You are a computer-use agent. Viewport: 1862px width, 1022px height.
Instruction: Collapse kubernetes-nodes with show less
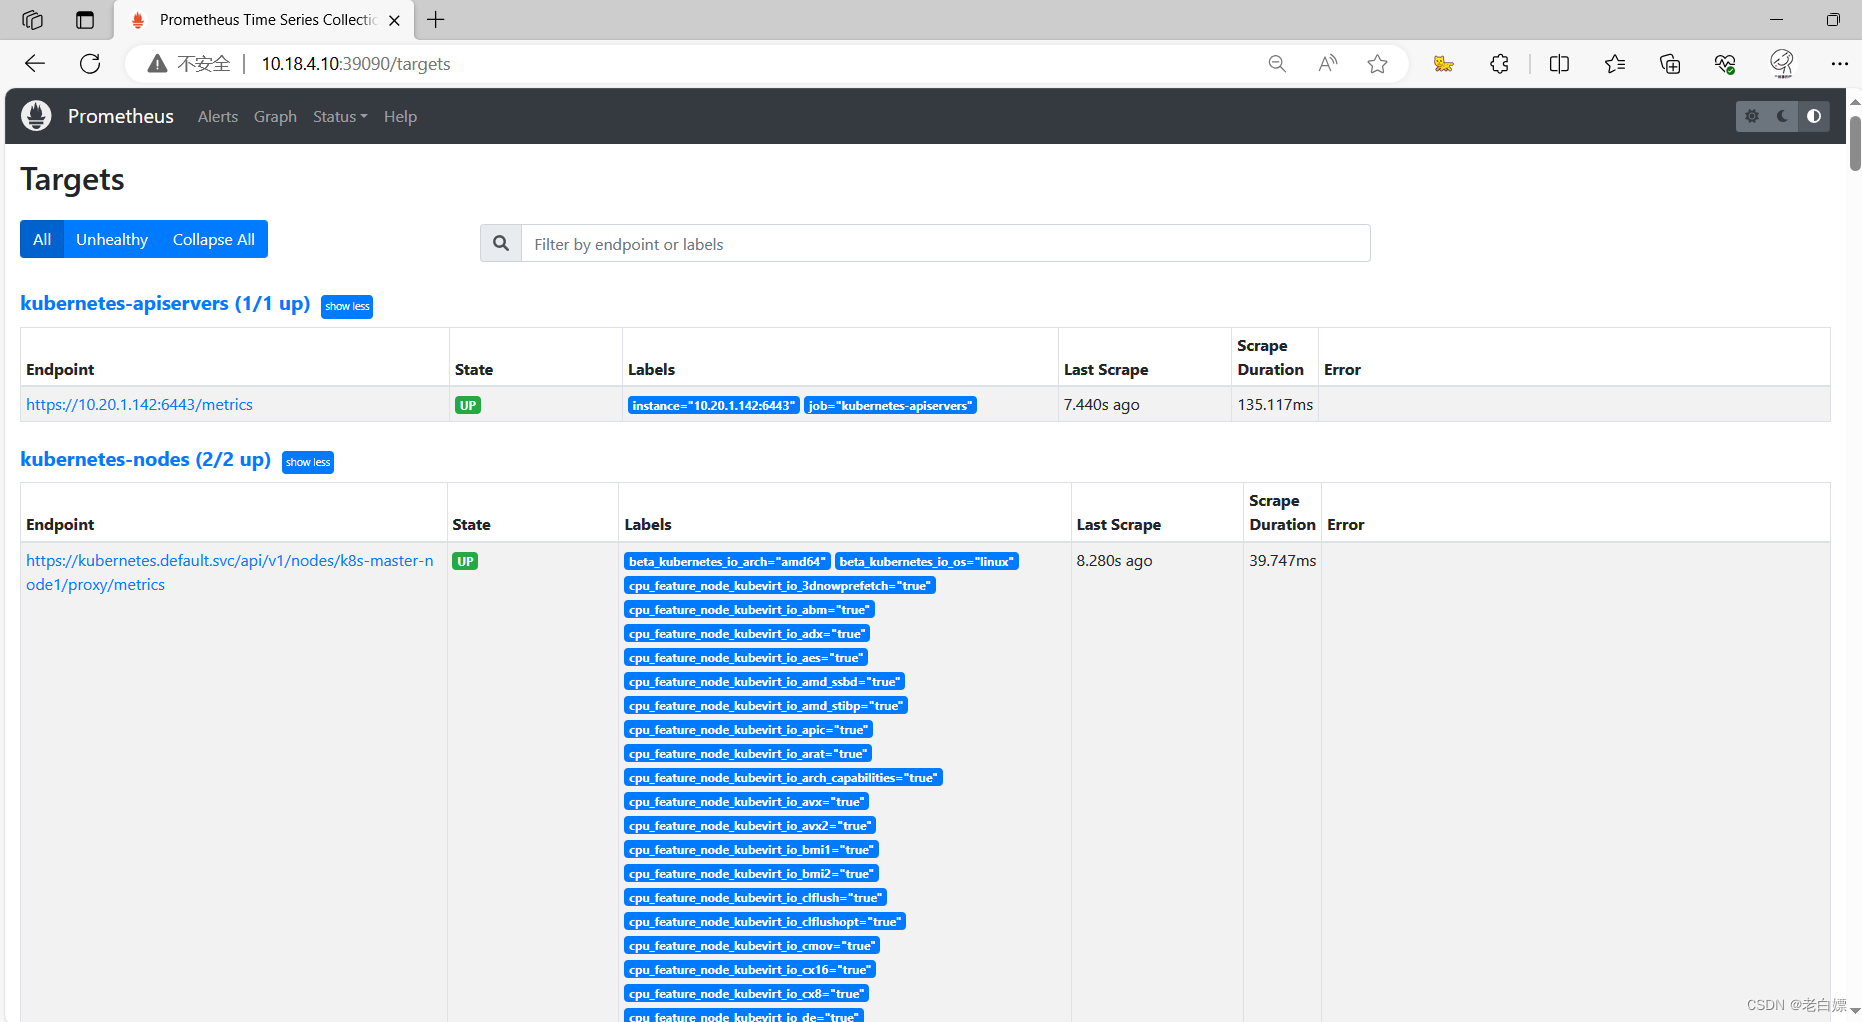(308, 462)
